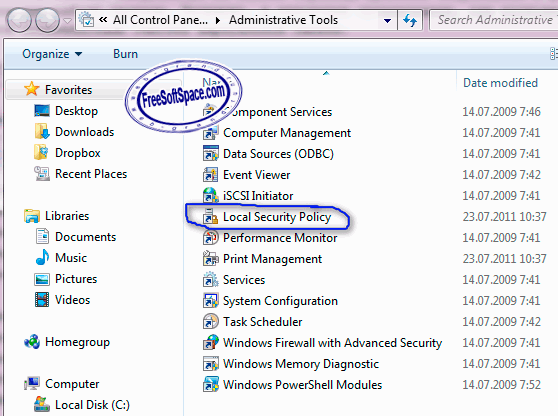
Task: Open the Music library
Action: [71, 258]
